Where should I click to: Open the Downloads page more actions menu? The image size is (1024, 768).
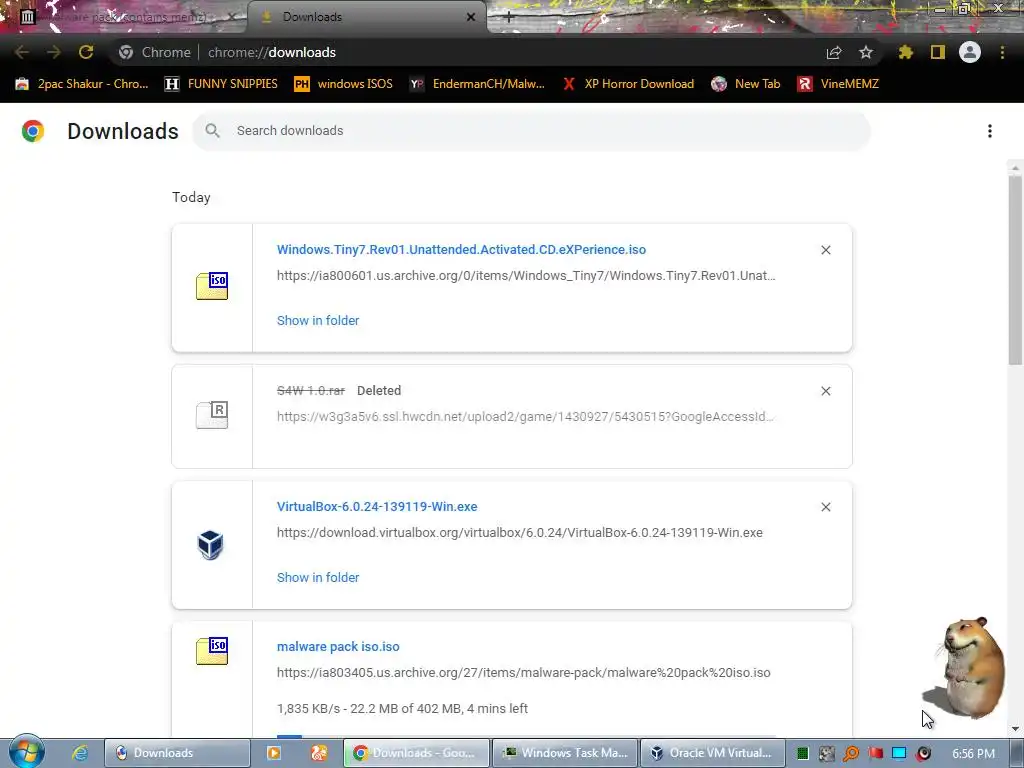pos(990,131)
